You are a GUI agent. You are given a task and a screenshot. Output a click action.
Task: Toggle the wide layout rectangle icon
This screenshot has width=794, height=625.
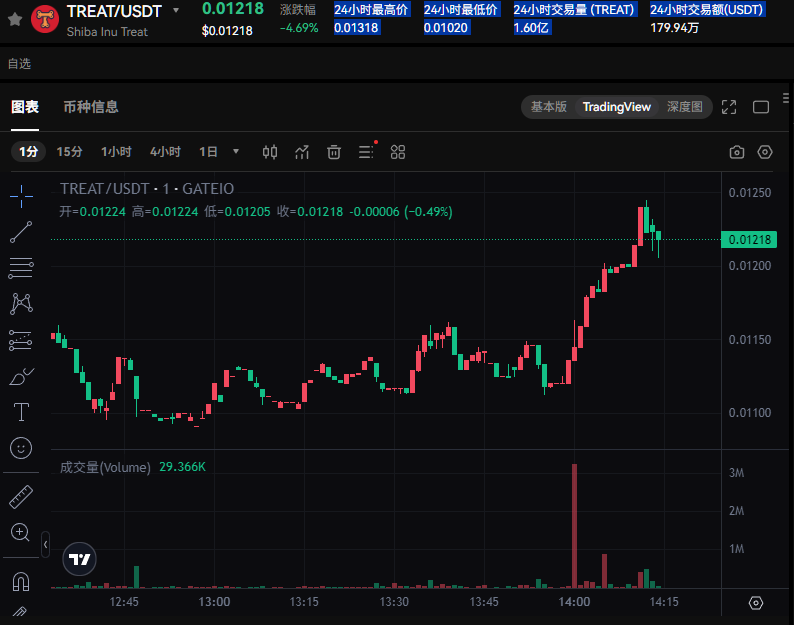(761, 107)
